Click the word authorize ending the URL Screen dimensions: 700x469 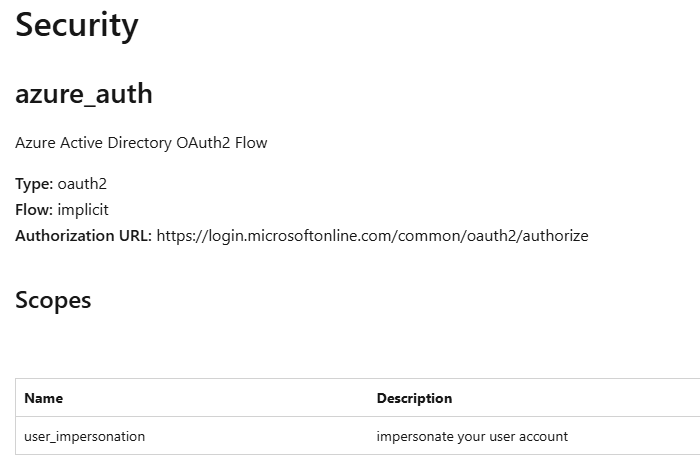click(x=556, y=236)
